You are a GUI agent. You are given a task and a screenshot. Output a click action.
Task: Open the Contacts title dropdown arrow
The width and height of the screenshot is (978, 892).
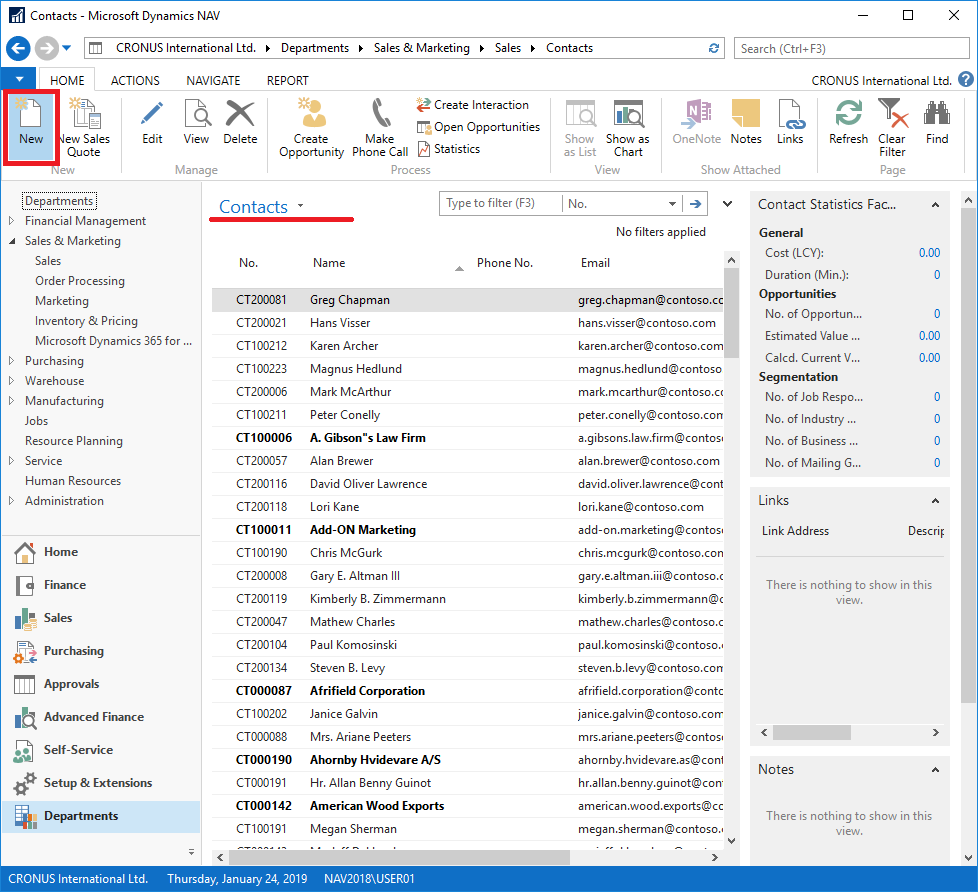300,207
